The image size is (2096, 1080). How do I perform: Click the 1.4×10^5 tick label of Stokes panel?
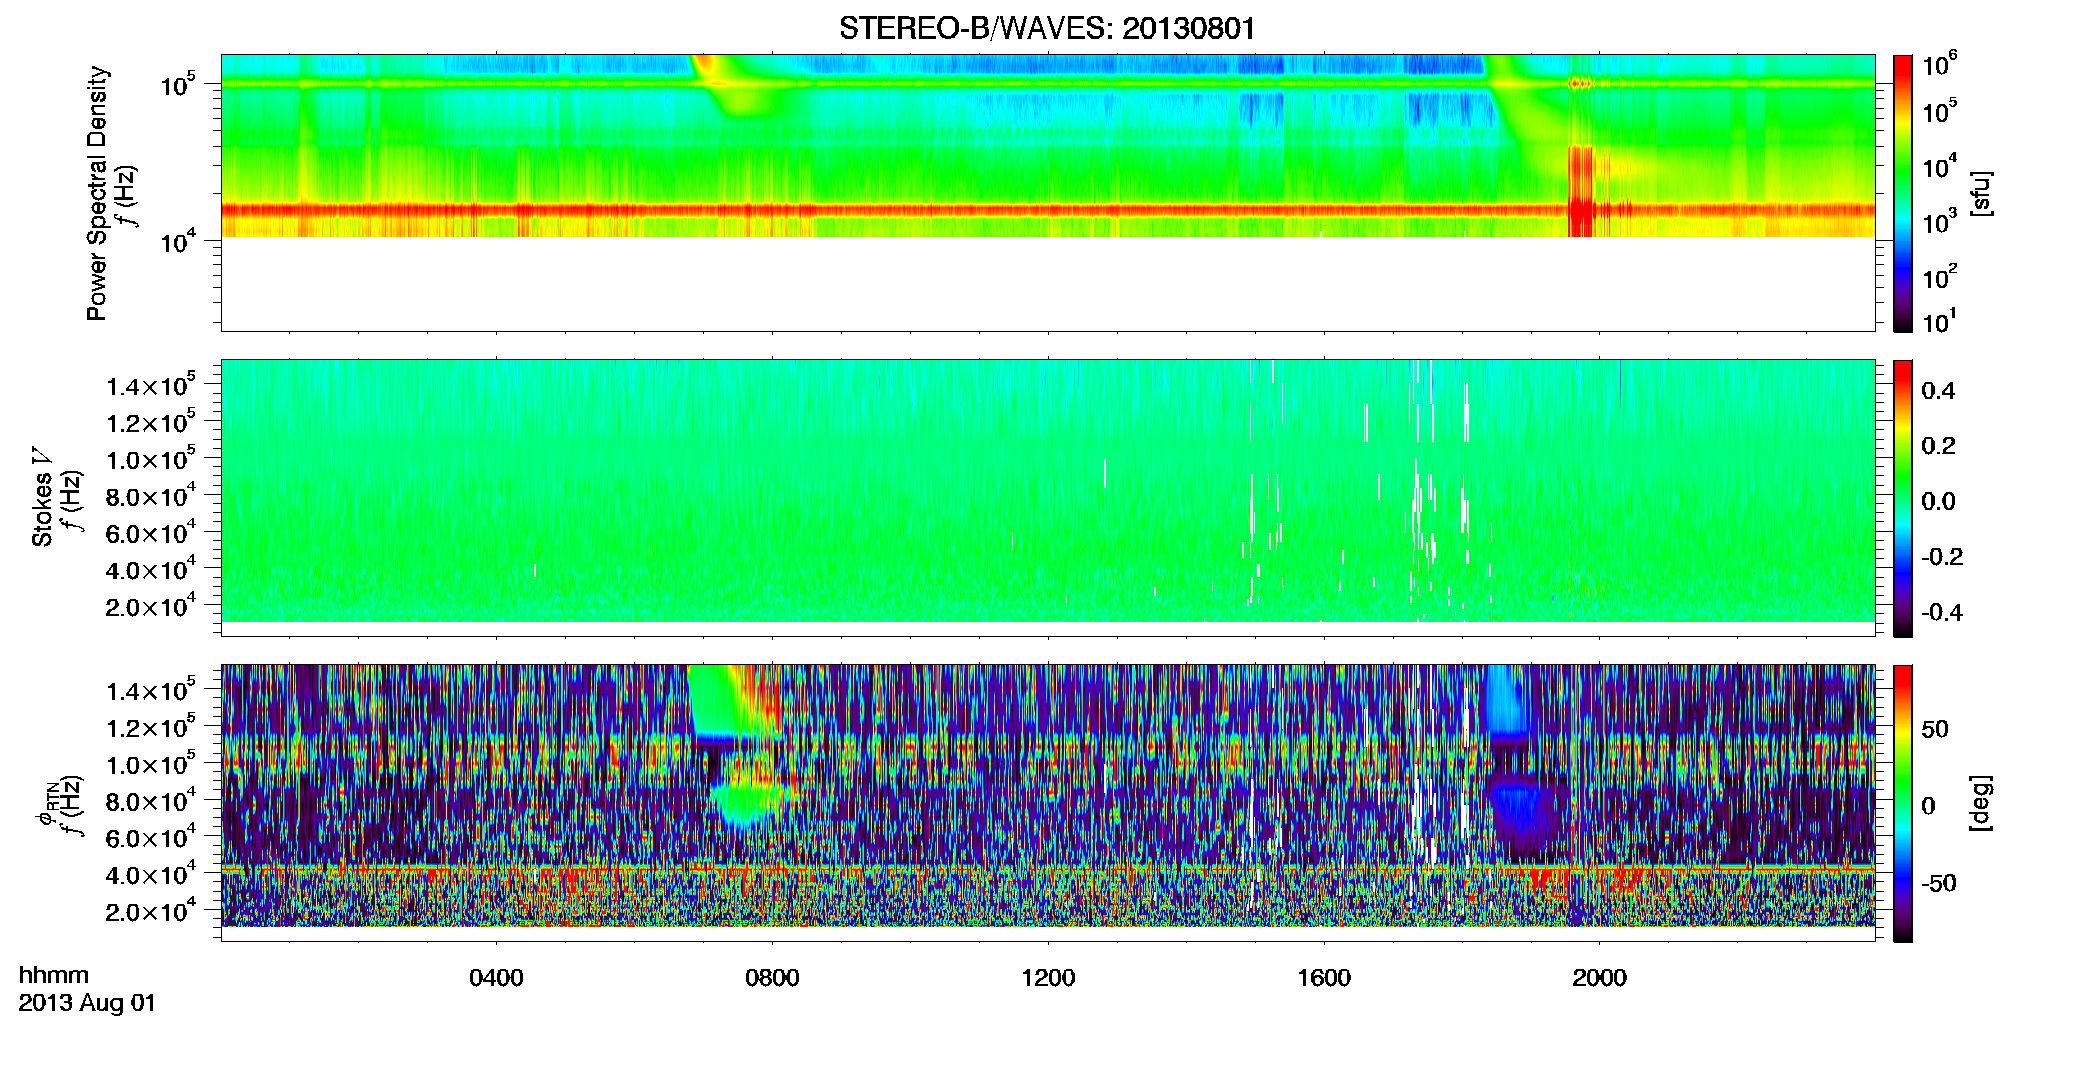tap(150, 386)
